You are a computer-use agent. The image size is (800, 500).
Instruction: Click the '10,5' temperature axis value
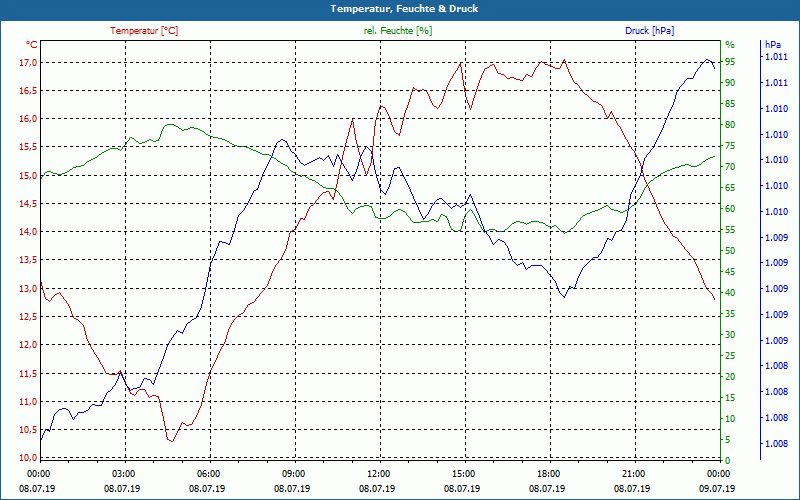click(29, 430)
